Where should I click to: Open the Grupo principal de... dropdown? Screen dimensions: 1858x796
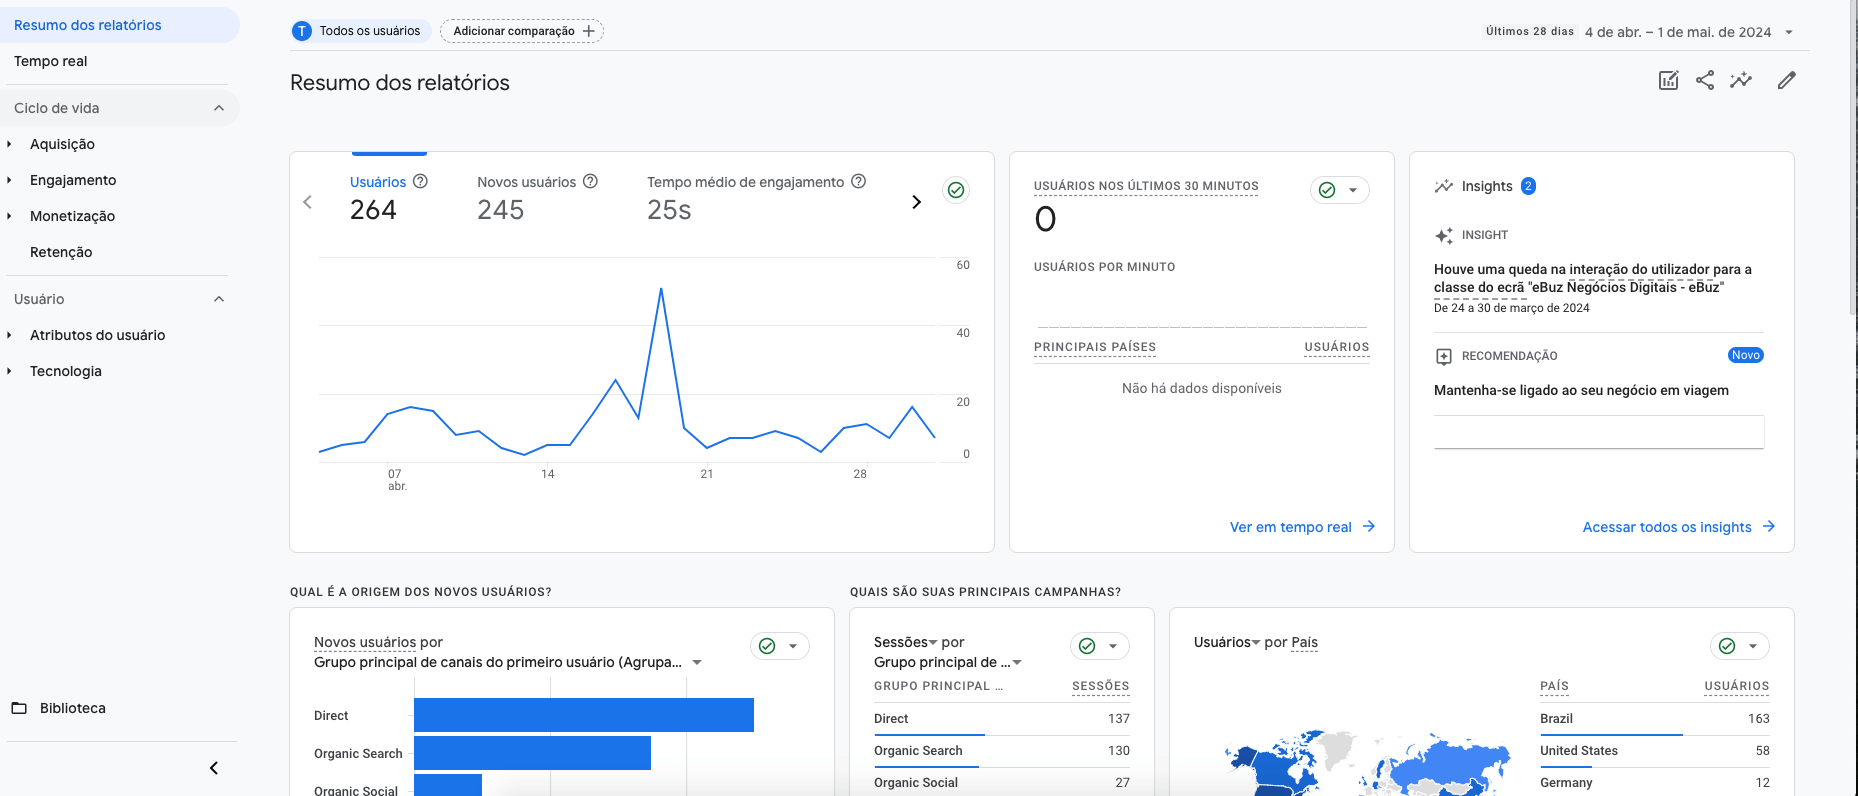(x=1017, y=662)
